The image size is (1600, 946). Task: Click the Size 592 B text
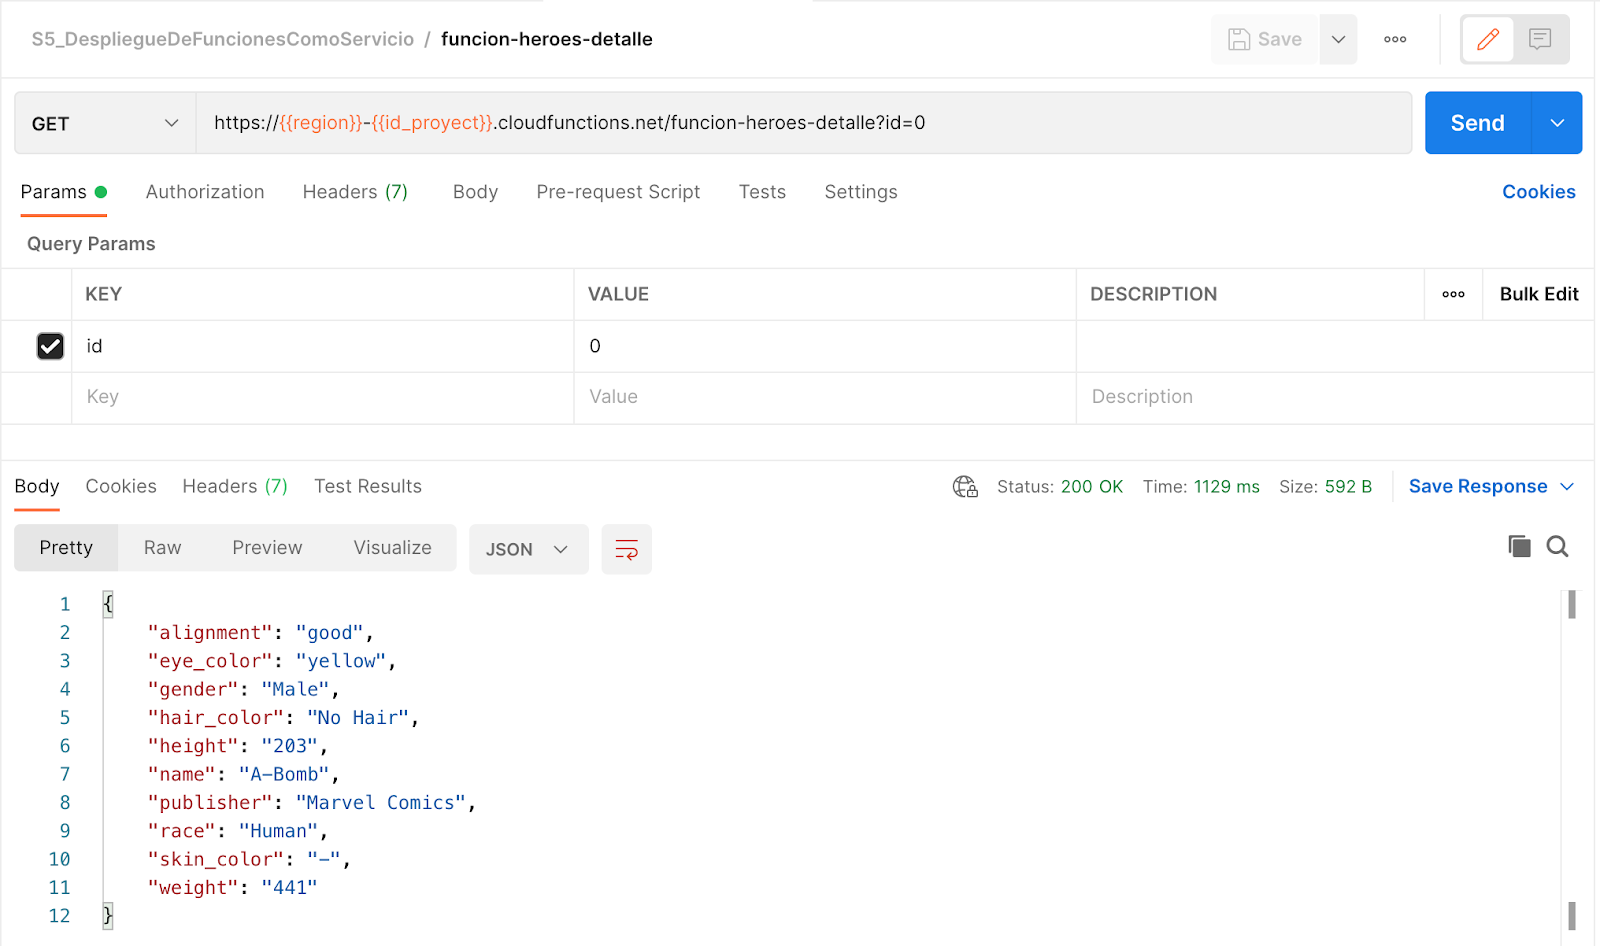coord(1325,487)
